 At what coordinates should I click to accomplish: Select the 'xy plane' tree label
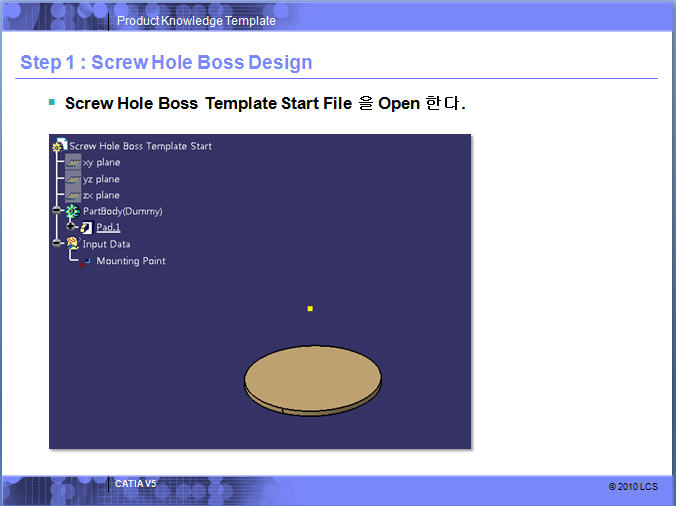101,162
